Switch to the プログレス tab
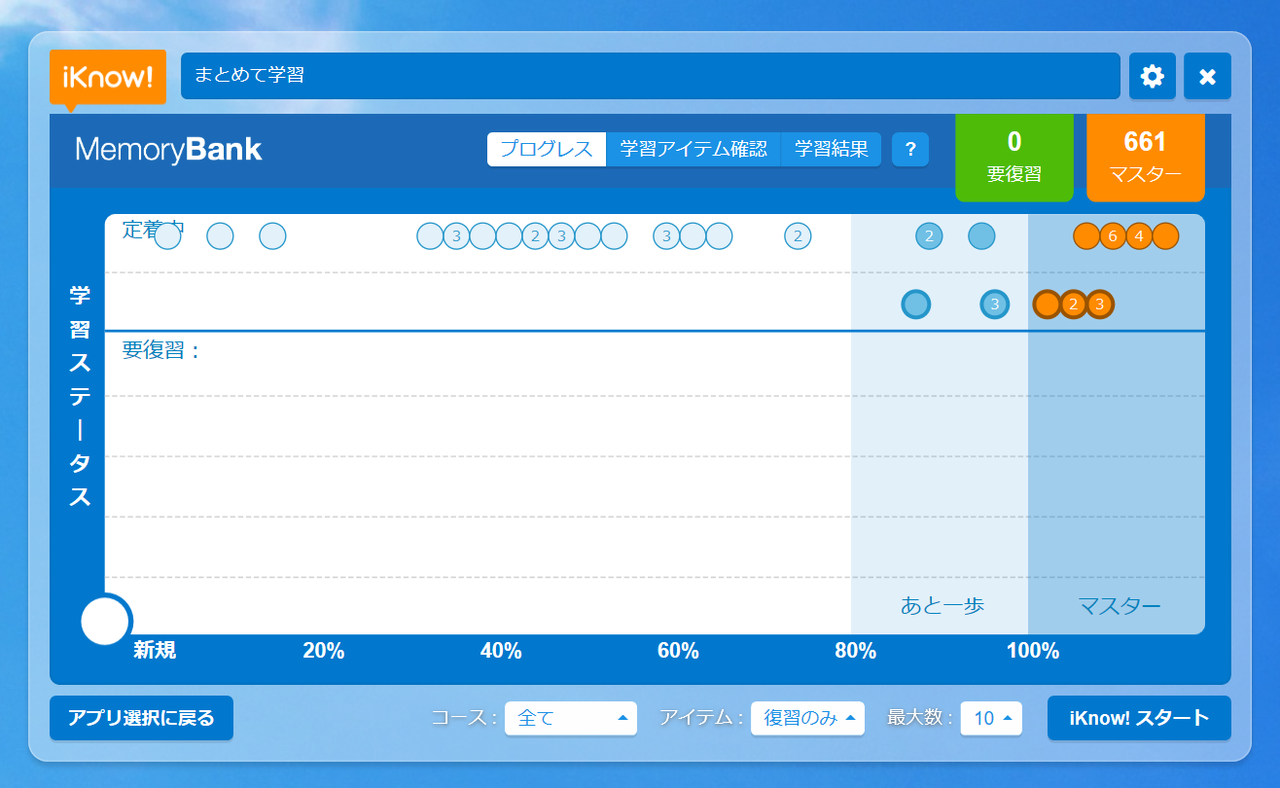 pyautogui.click(x=546, y=150)
